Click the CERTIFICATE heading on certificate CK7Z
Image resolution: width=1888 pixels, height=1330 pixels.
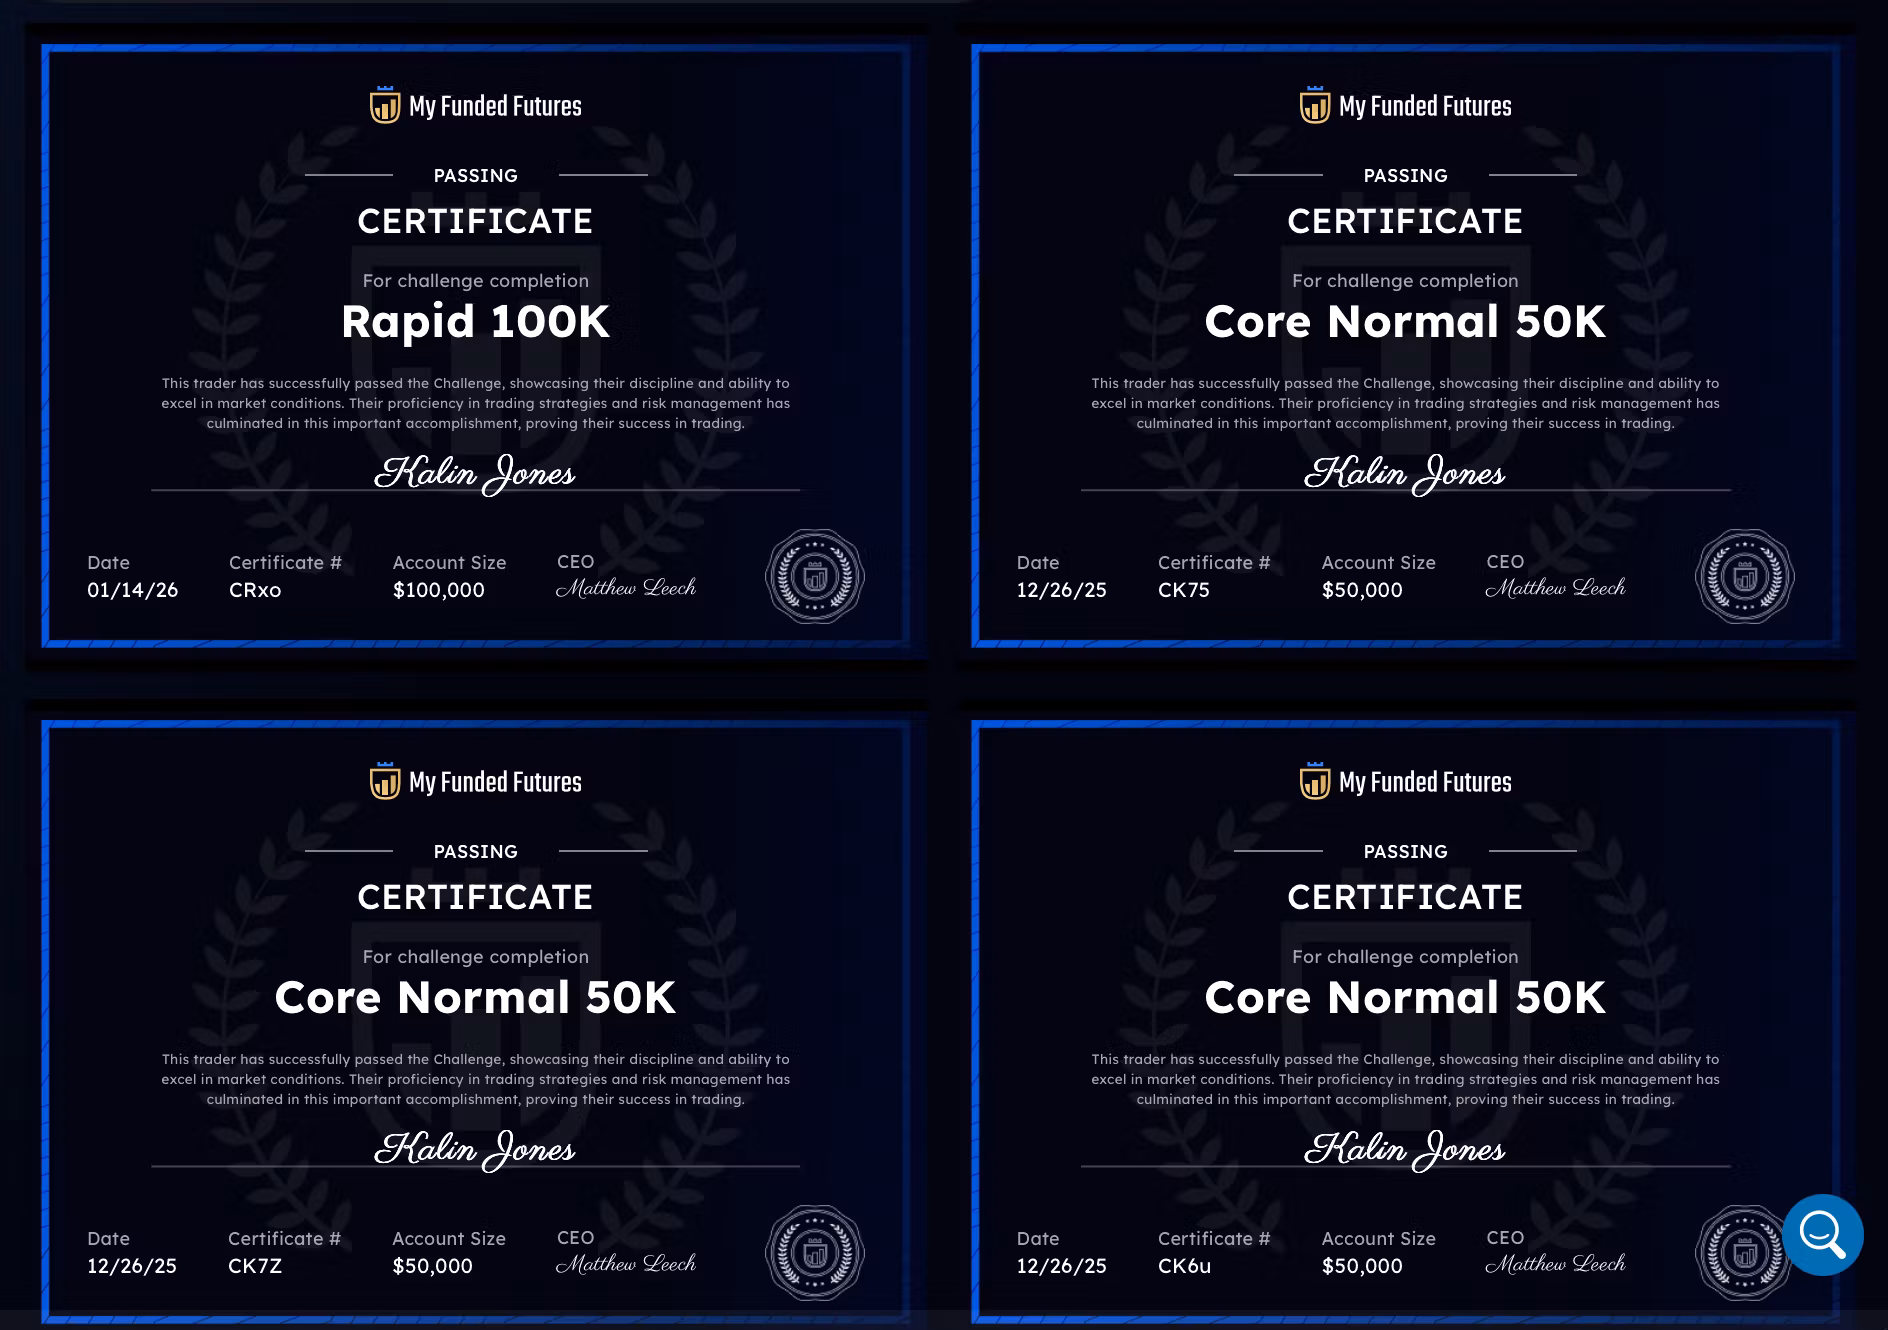pyautogui.click(x=475, y=897)
